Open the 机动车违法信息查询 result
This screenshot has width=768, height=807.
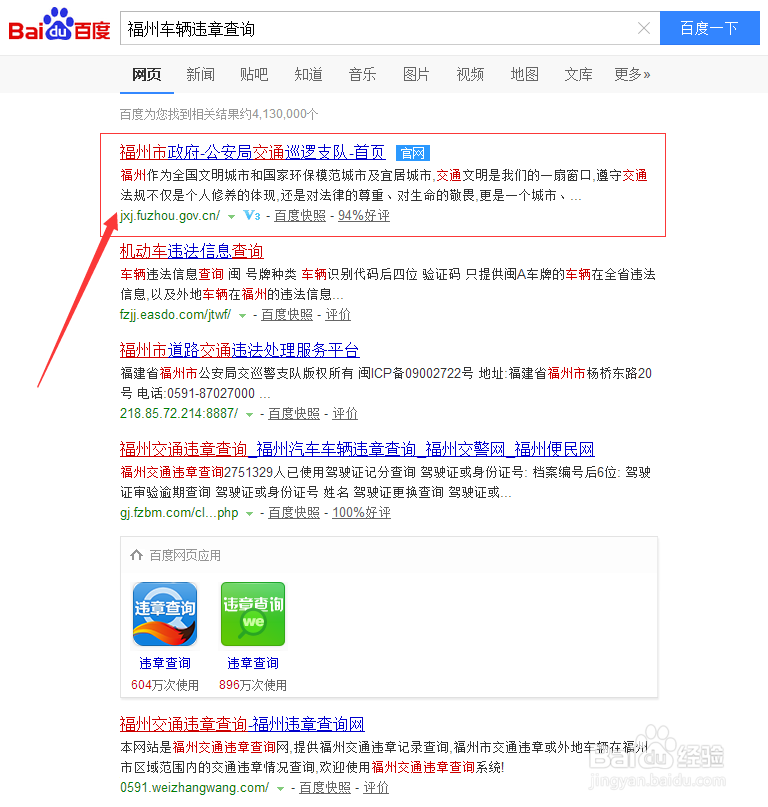click(191, 251)
